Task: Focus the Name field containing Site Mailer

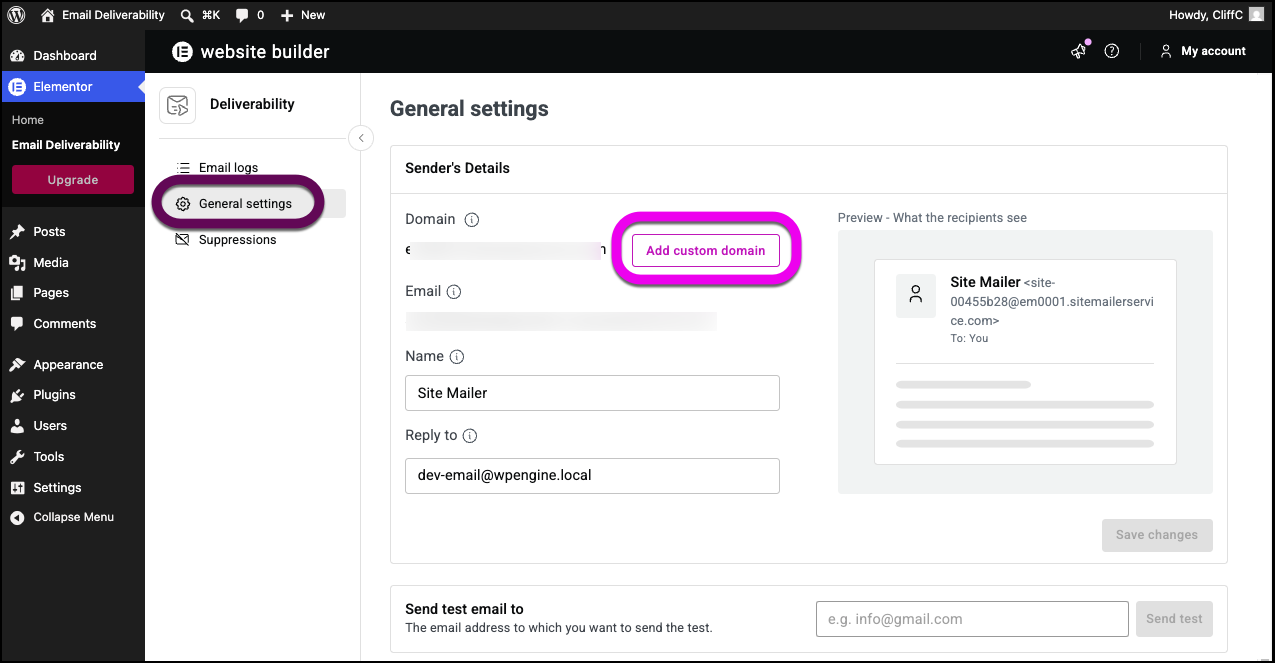Action: click(592, 393)
